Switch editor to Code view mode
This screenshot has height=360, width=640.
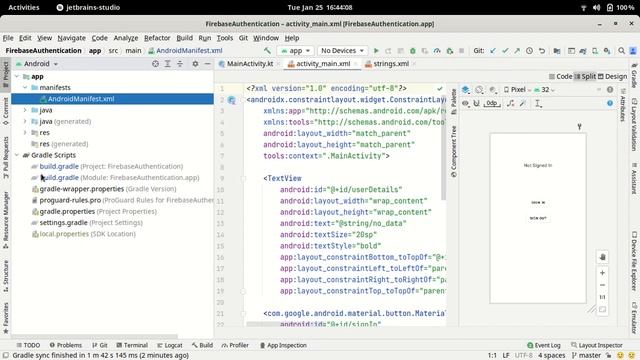[560, 76]
